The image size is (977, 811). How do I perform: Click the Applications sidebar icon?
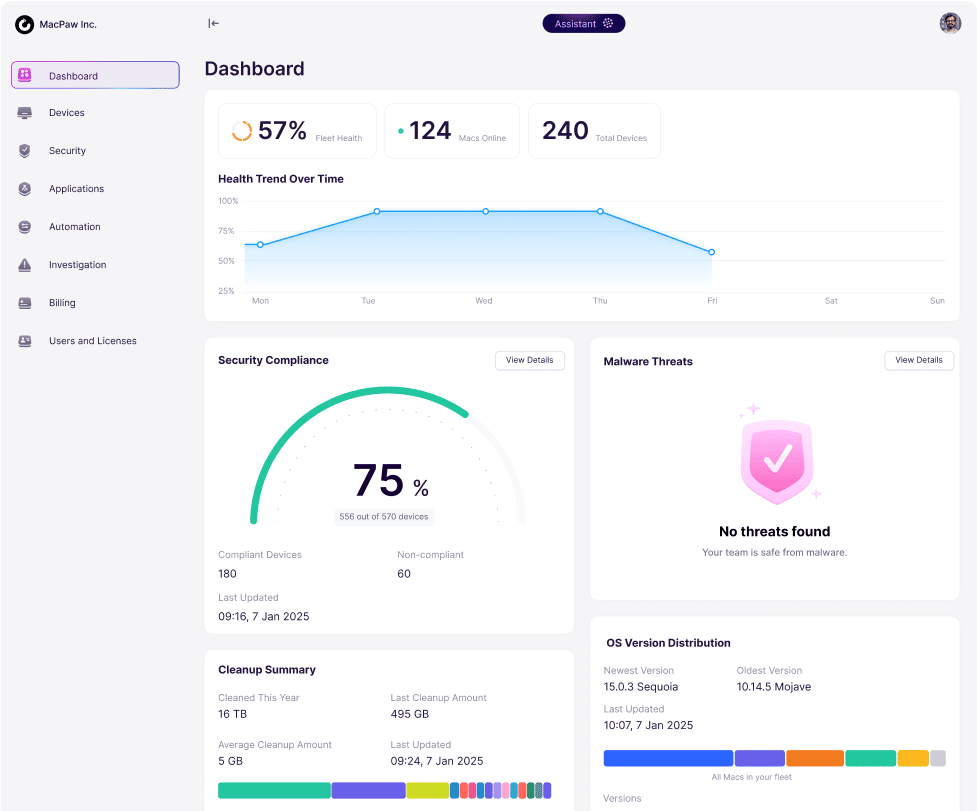coord(25,189)
